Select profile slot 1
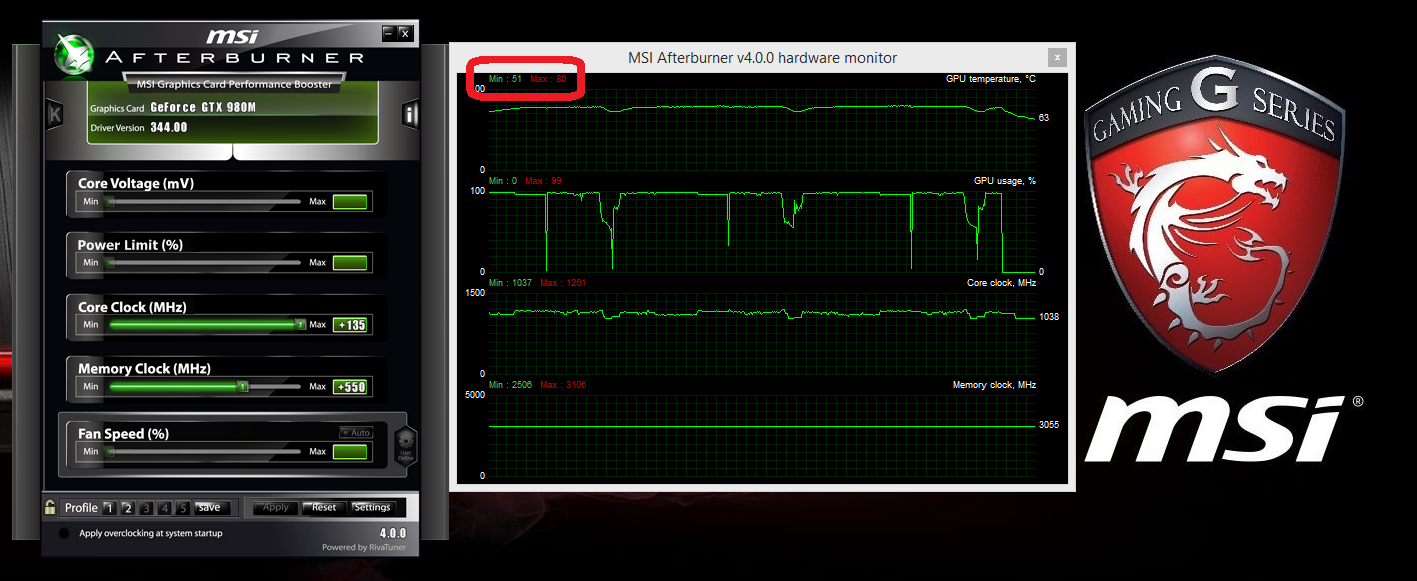 (110, 508)
